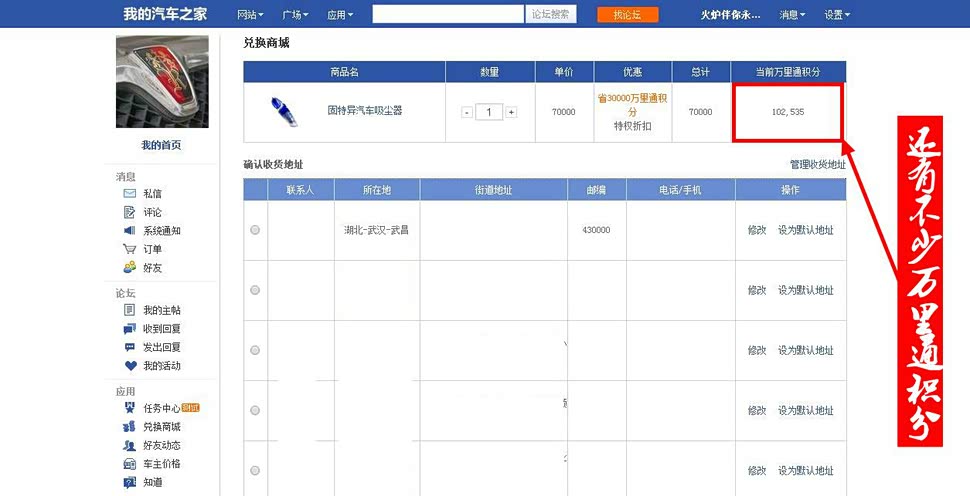Click the 我的主帖 document icon

click(x=129, y=310)
